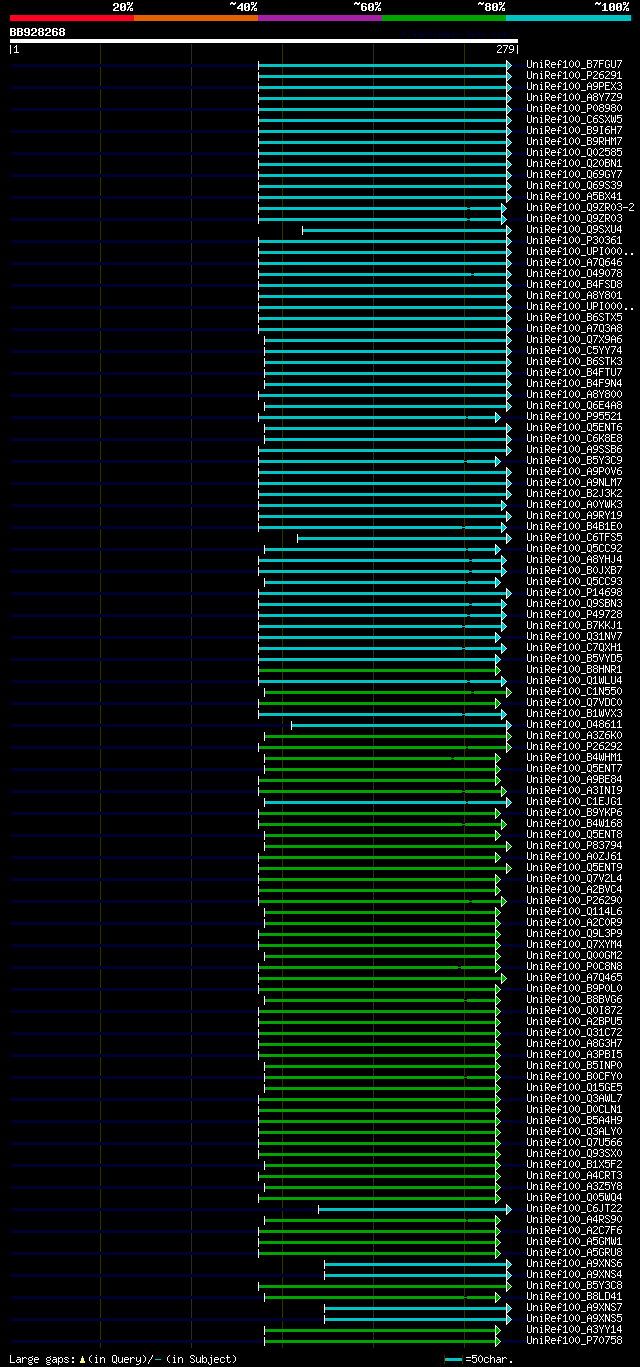Select the UniRef100_Q9L3P9 label
Viewport: 640px width, 1367px height.
click(574, 933)
